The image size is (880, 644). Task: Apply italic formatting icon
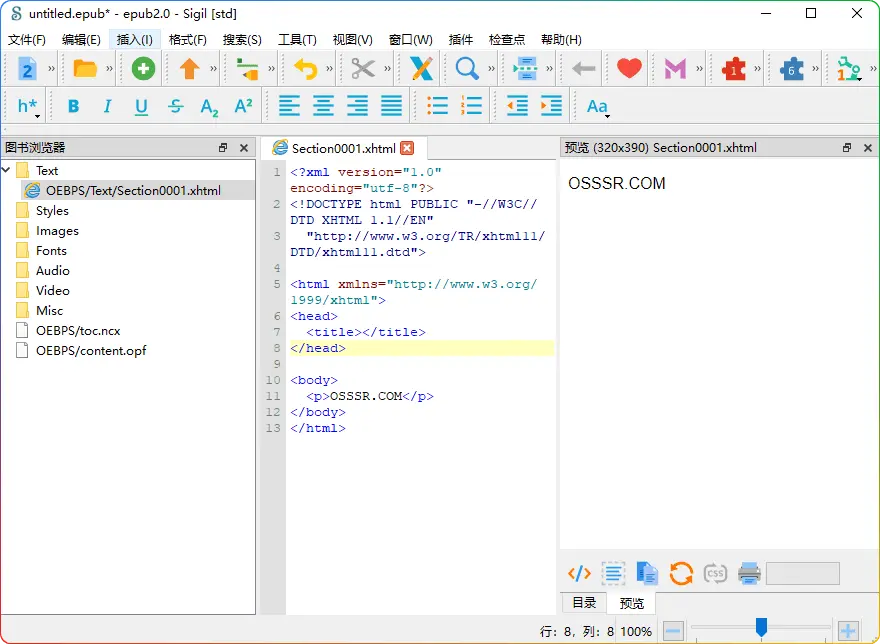click(108, 106)
